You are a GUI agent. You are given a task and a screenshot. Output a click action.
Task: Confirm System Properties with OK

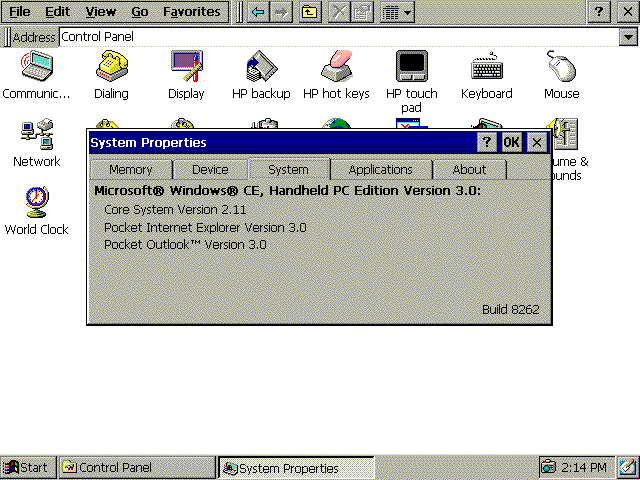click(x=511, y=142)
